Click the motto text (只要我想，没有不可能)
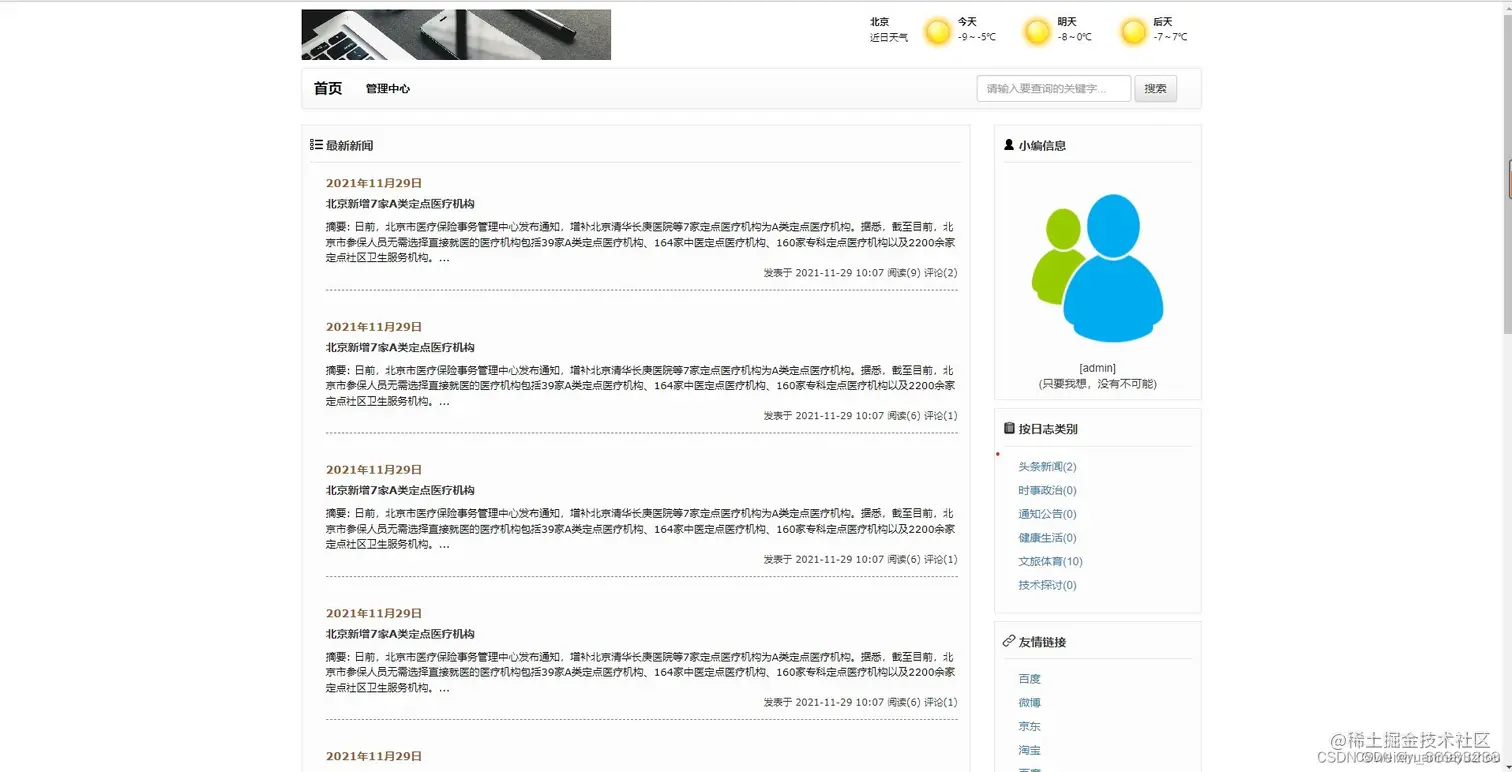 click(1097, 384)
